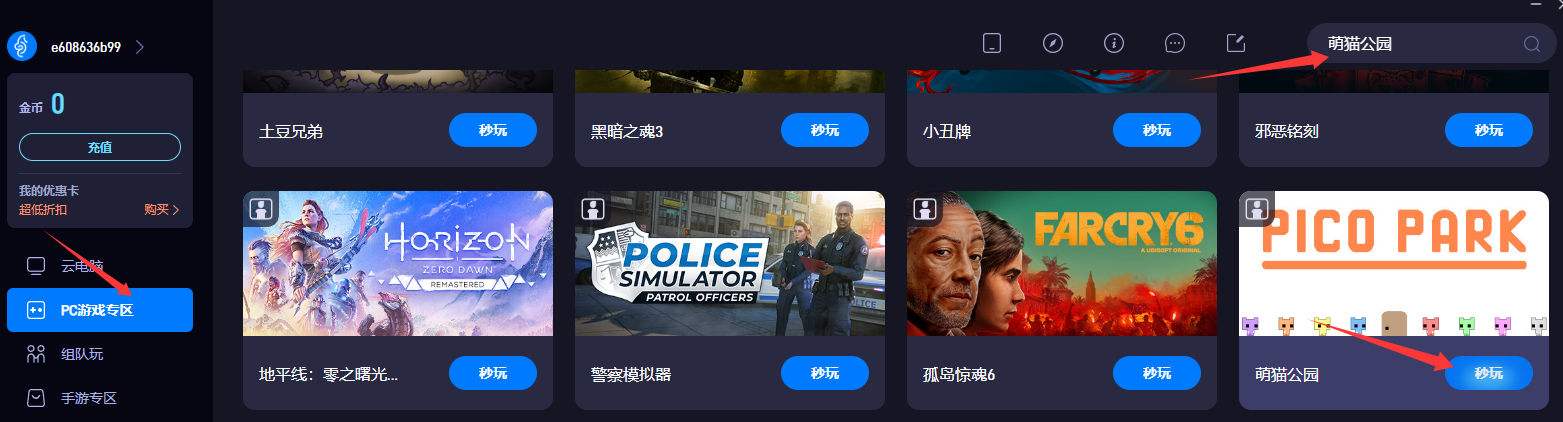Click the mobile device icon in top toolbar
The image size is (1563, 422).
pos(991,43)
